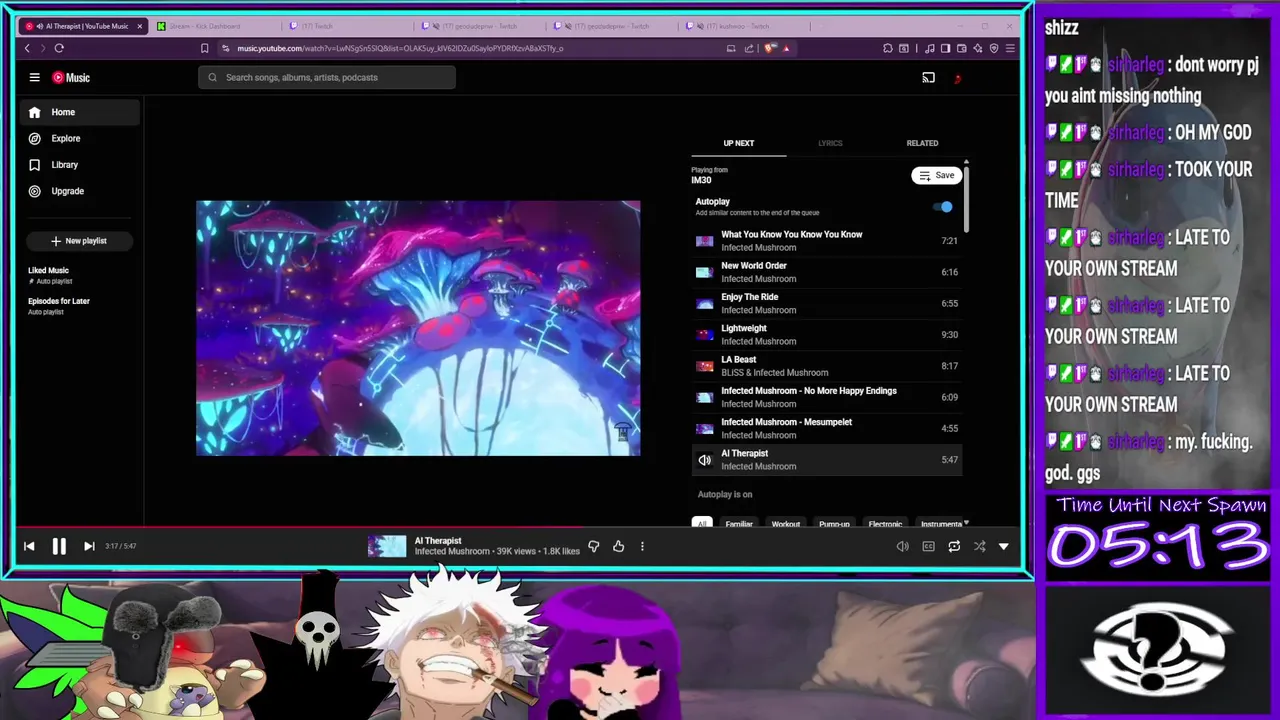Image resolution: width=1280 pixels, height=720 pixels.
Task: Click the YouTube Music logo
Action: [71, 77]
